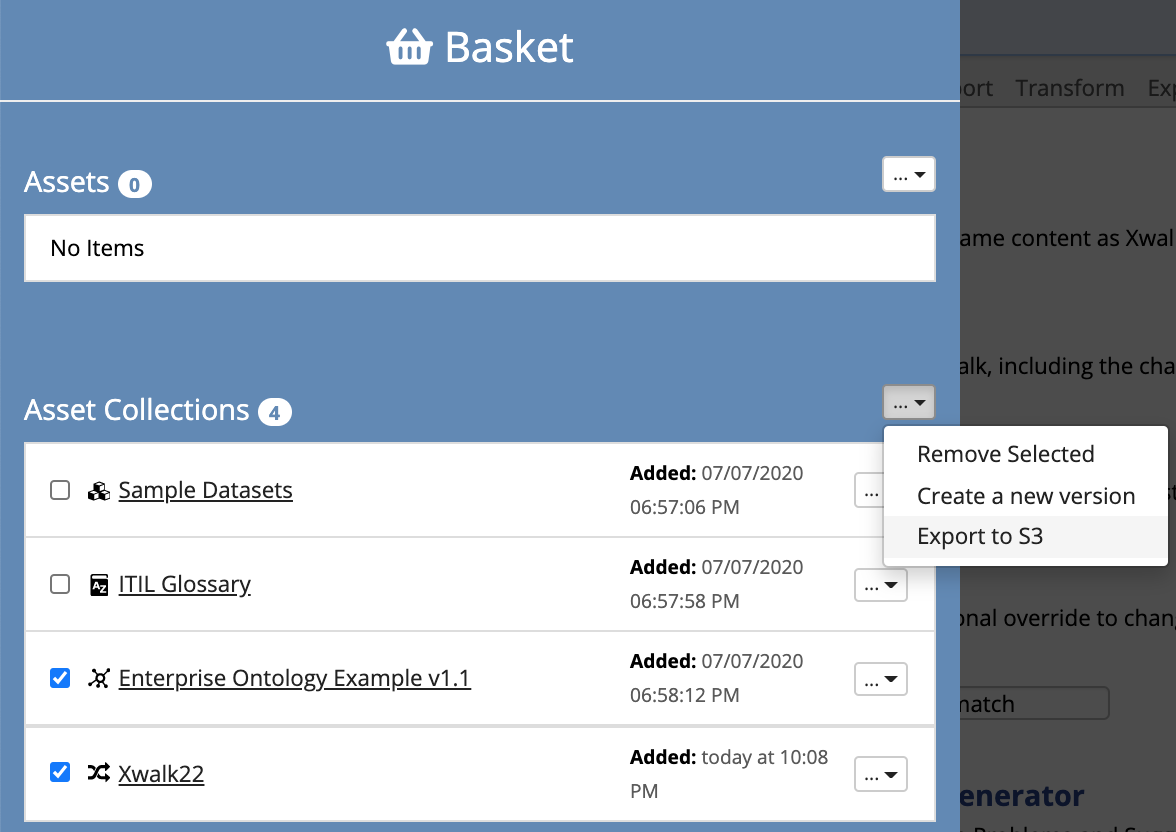
Task: Open the ITIL Glossary collection link
Action: tap(184, 584)
